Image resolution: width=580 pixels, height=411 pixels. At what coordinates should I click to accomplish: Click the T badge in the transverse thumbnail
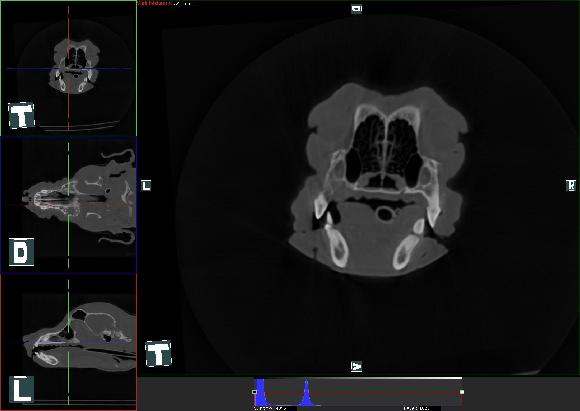pyautogui.click(x=21, y=115)
